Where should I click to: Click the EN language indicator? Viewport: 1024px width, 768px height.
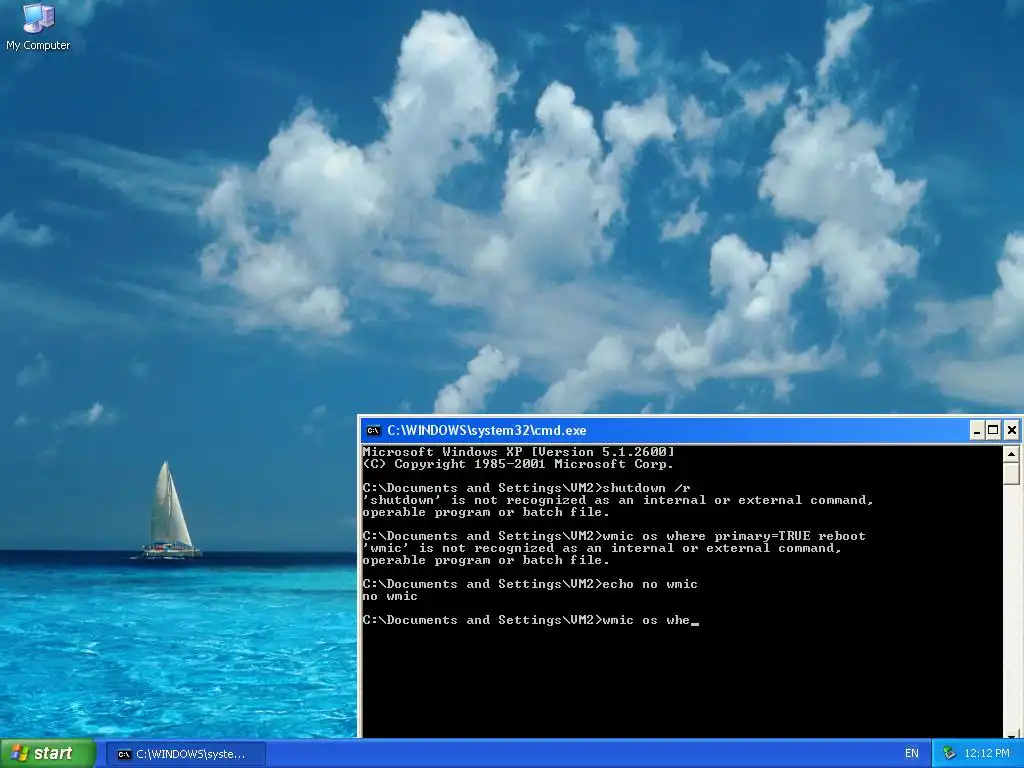point(912,754)
